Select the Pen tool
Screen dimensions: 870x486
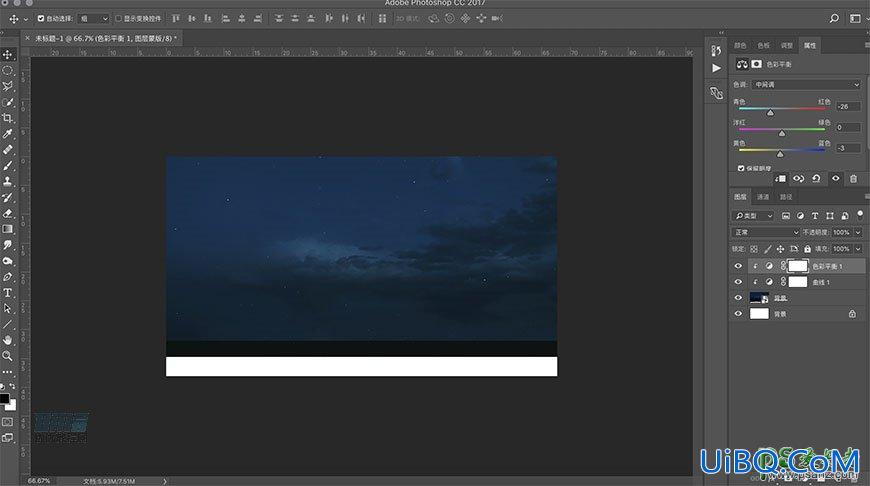[x=8, y=277]
